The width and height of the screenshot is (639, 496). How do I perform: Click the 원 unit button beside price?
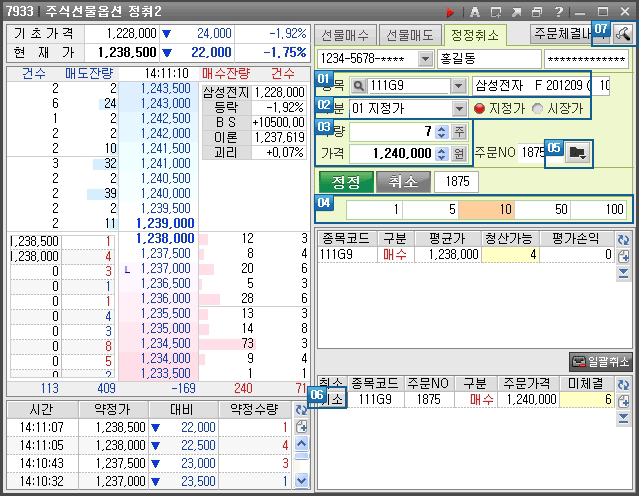[459, 154]
